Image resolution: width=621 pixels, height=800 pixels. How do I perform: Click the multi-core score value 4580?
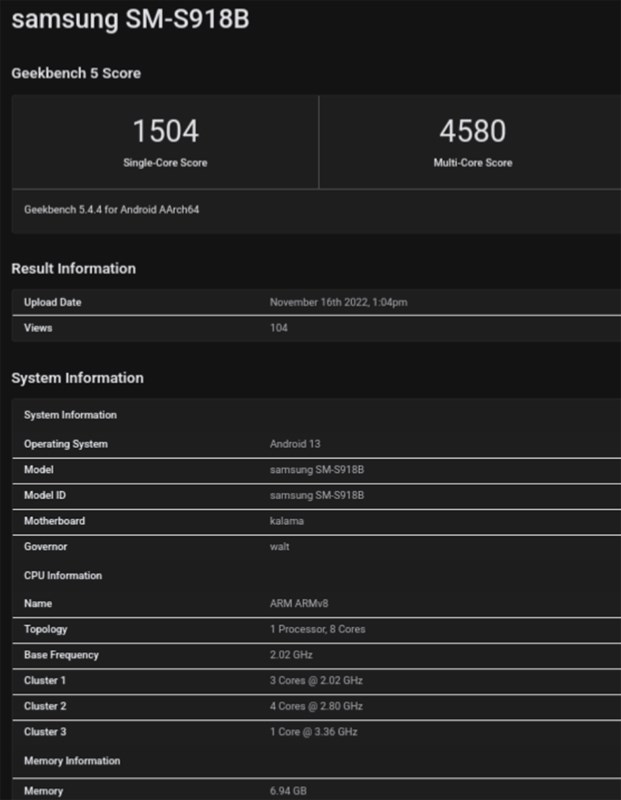pyautogui.click(x=473, y=131)
